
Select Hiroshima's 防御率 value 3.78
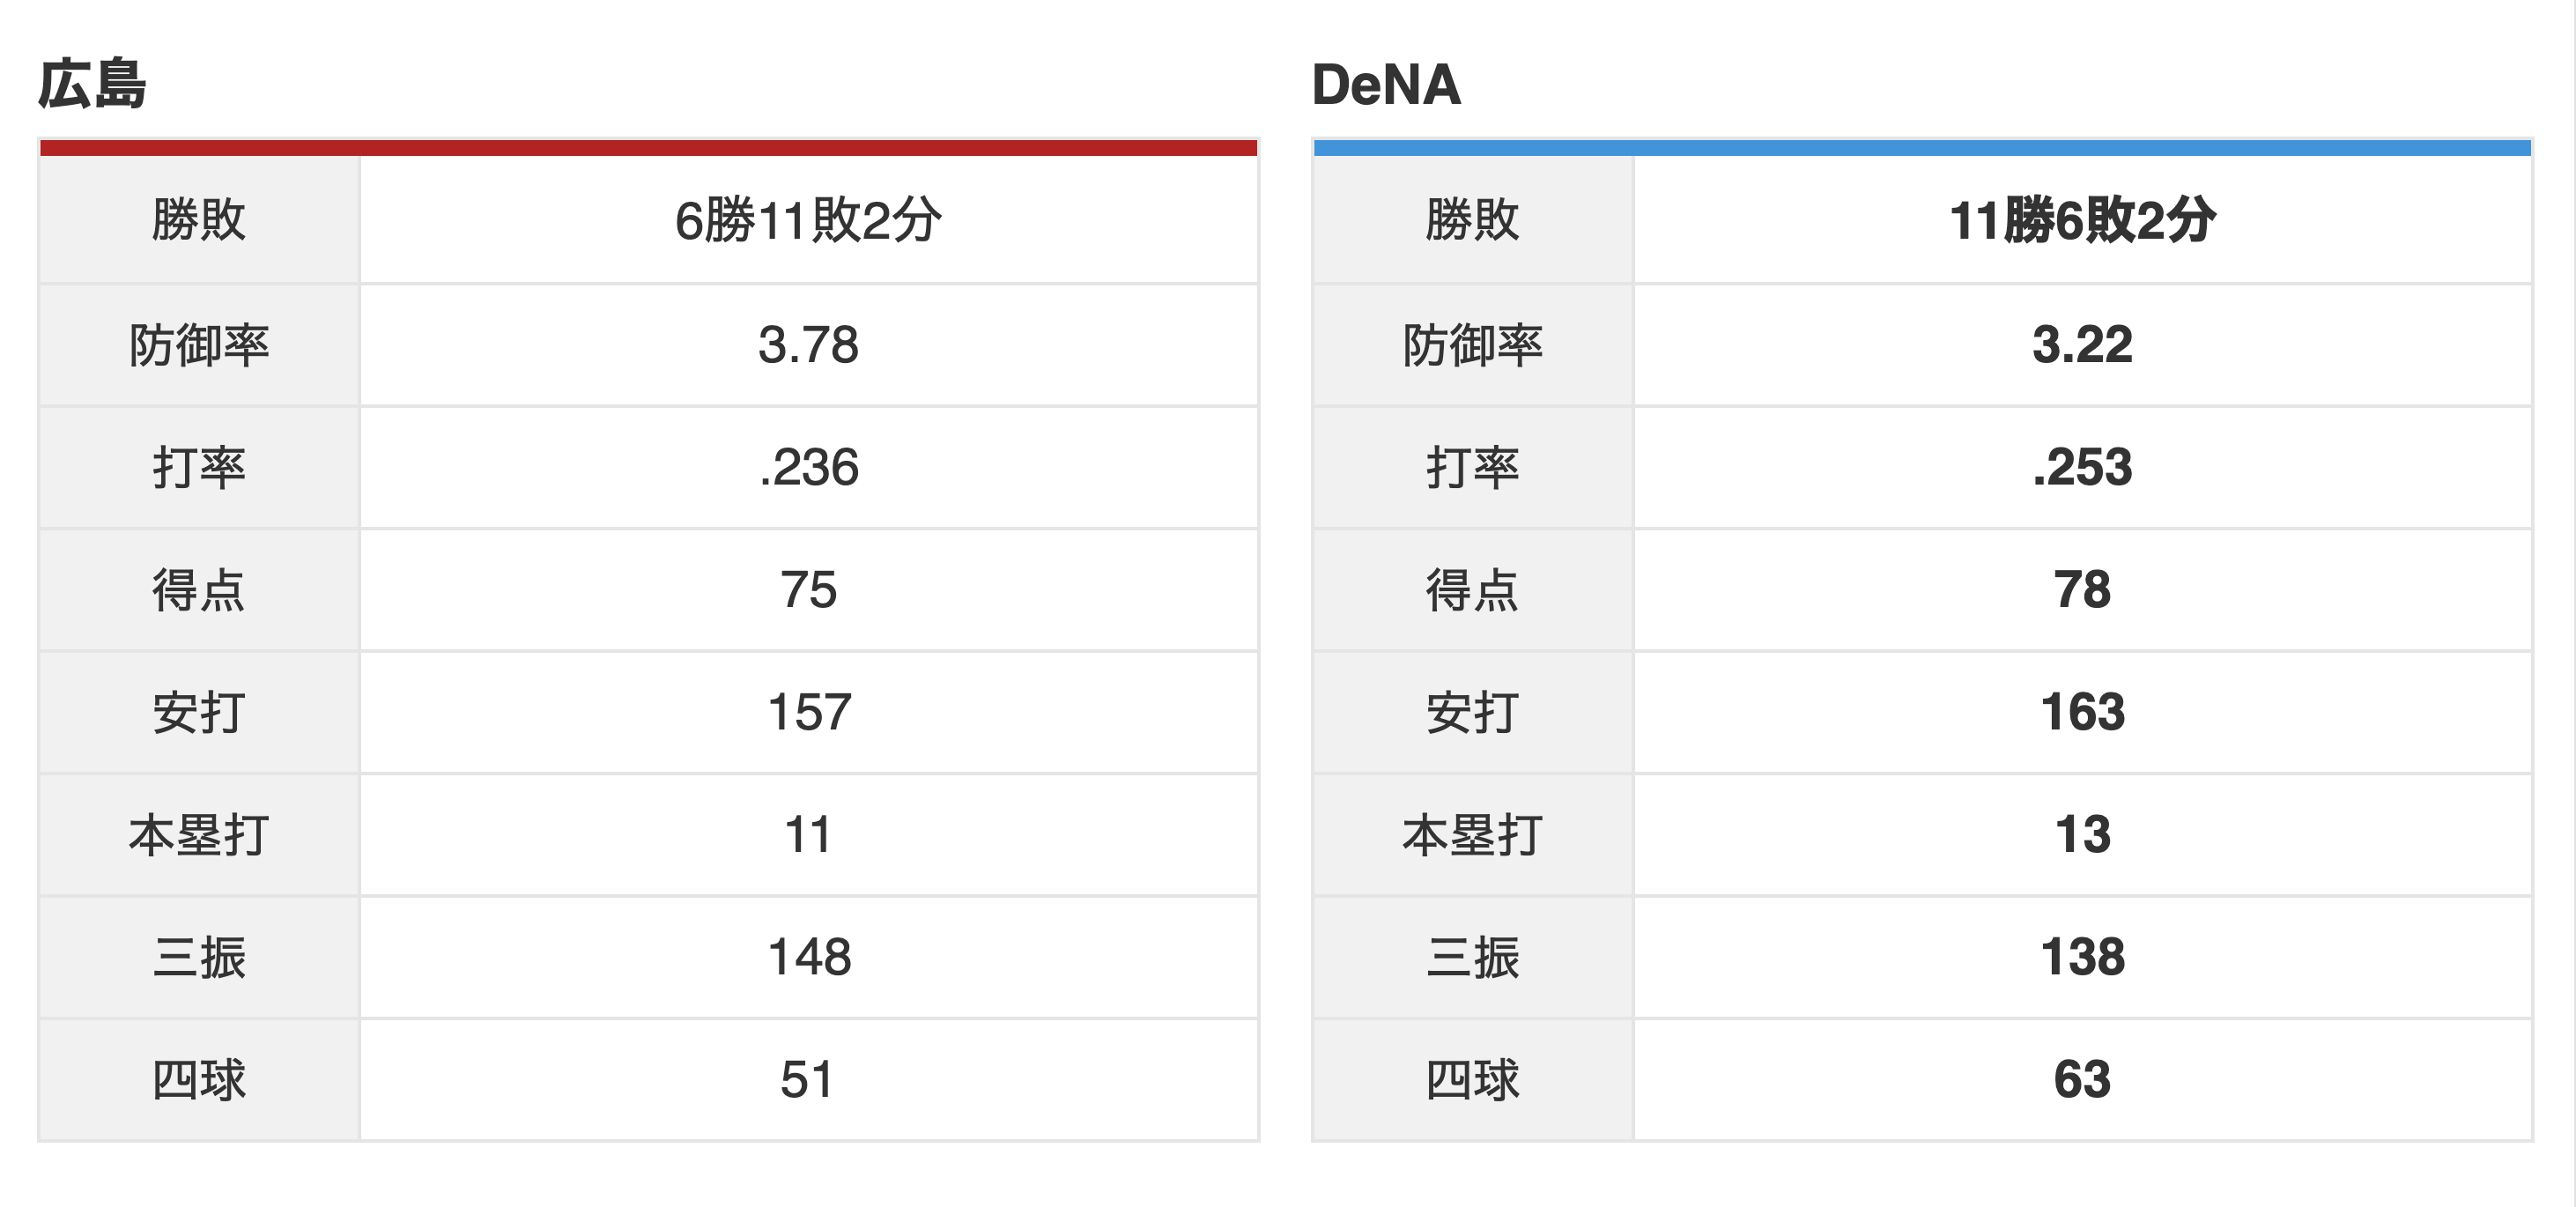coord(808,345)
